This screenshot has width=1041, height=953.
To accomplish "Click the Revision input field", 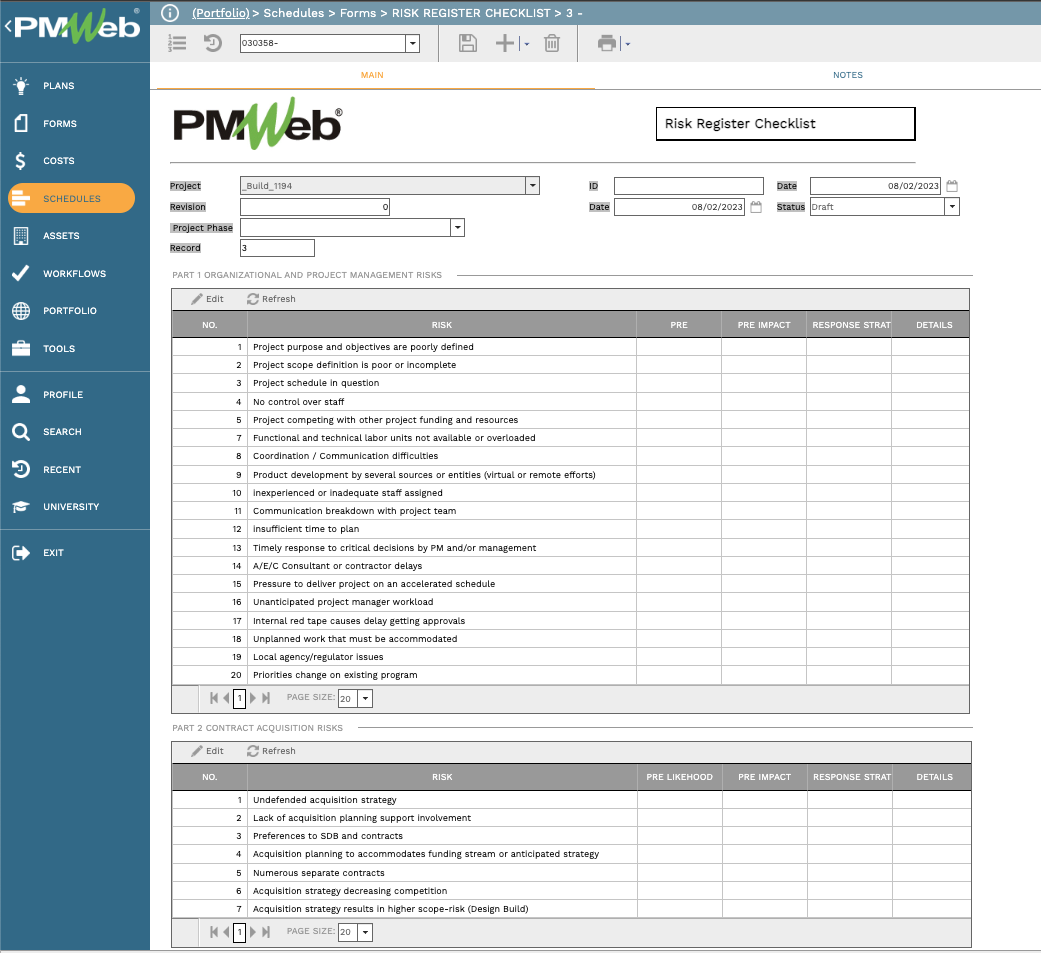I will pyautogui.click(x=315, y=207).
